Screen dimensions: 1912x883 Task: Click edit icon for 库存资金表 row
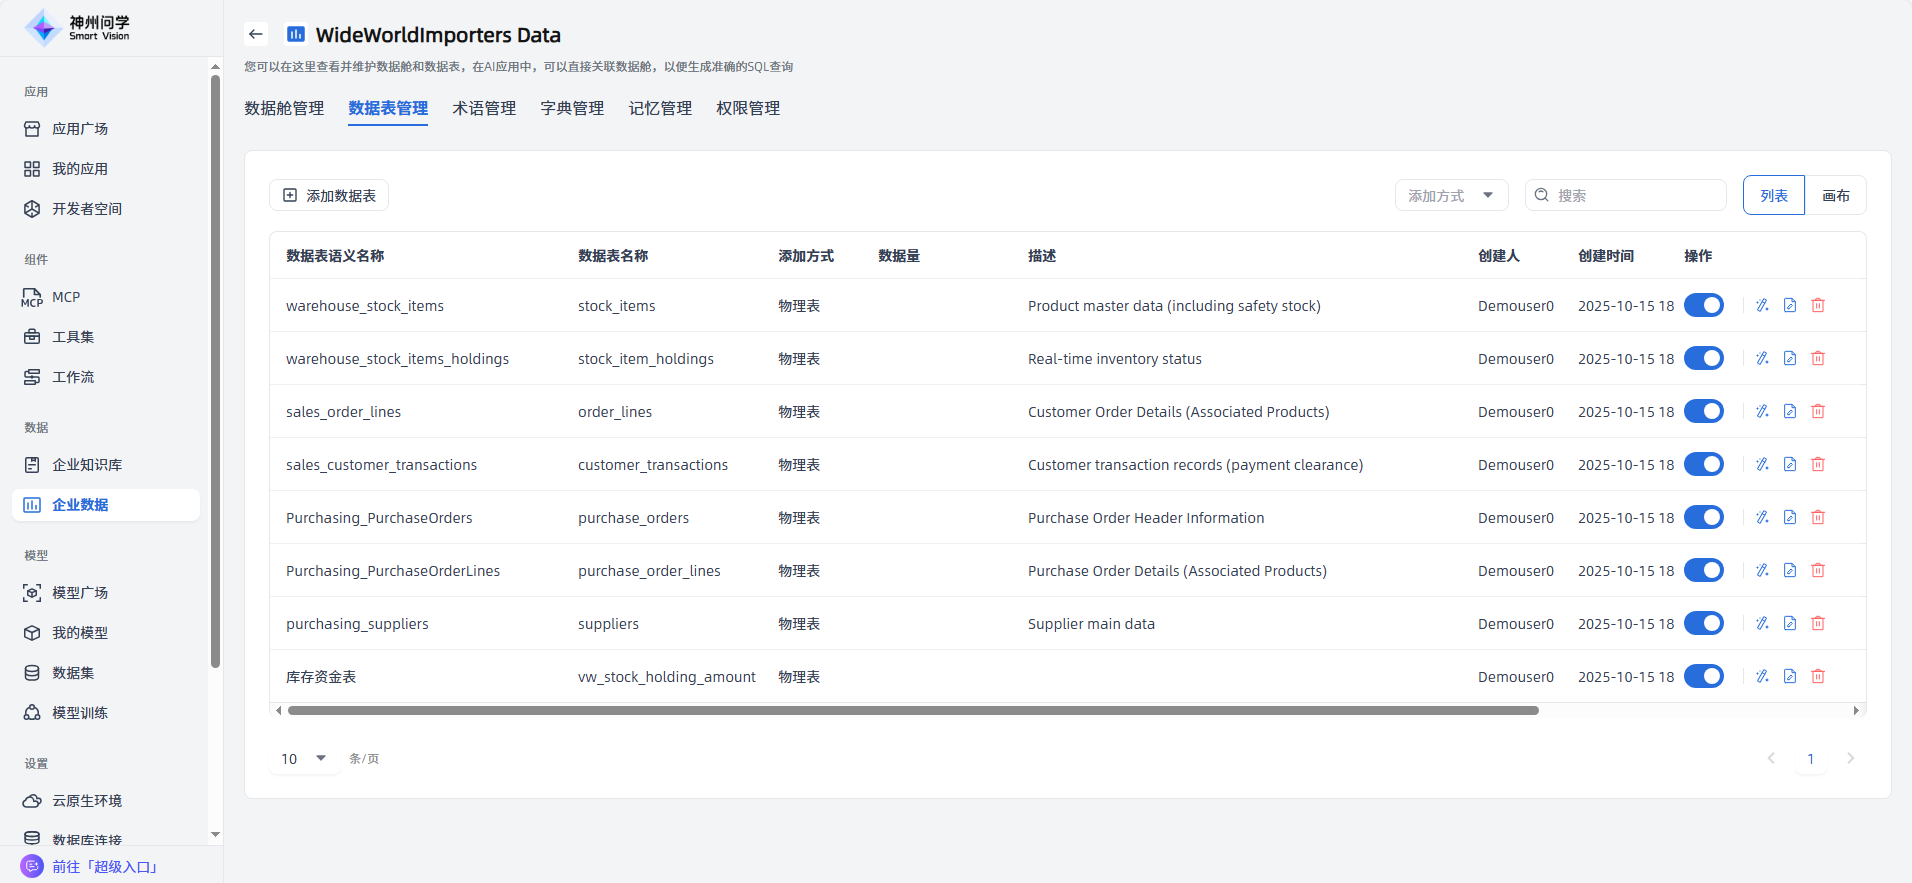pyautogui.click(x=1762, y=676)
